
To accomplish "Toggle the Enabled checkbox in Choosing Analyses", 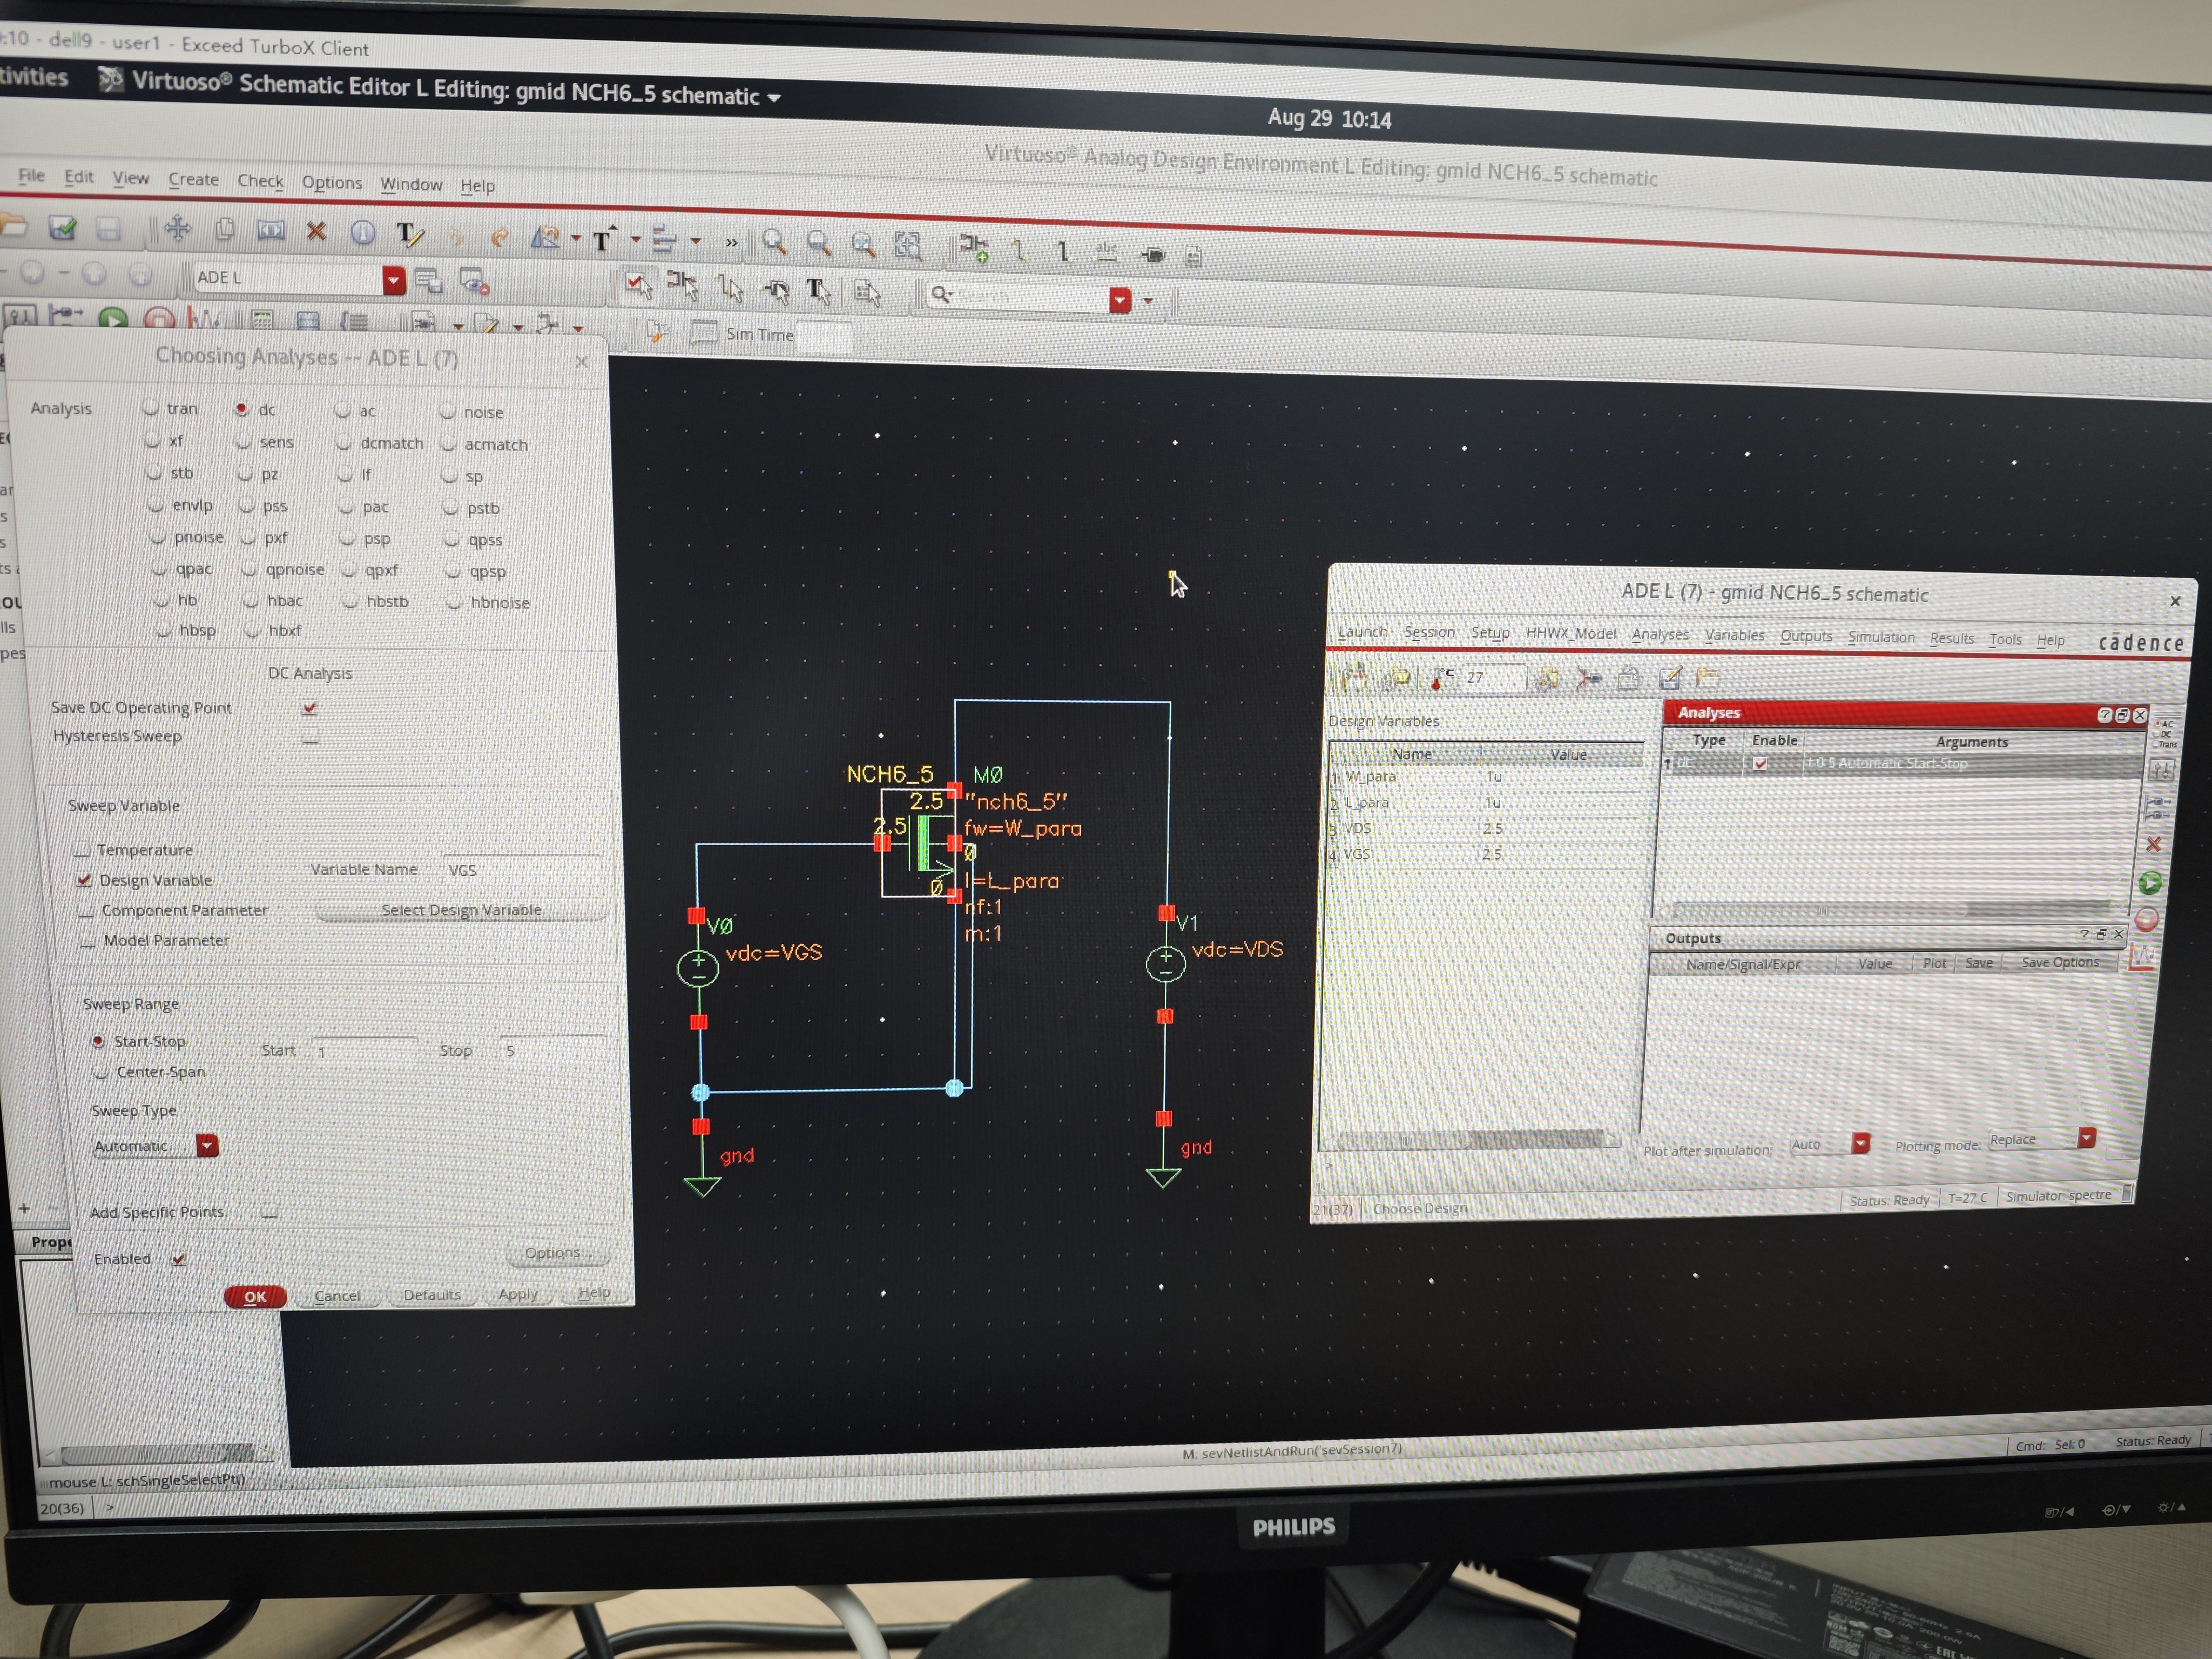I will [x=178, y=1259].
